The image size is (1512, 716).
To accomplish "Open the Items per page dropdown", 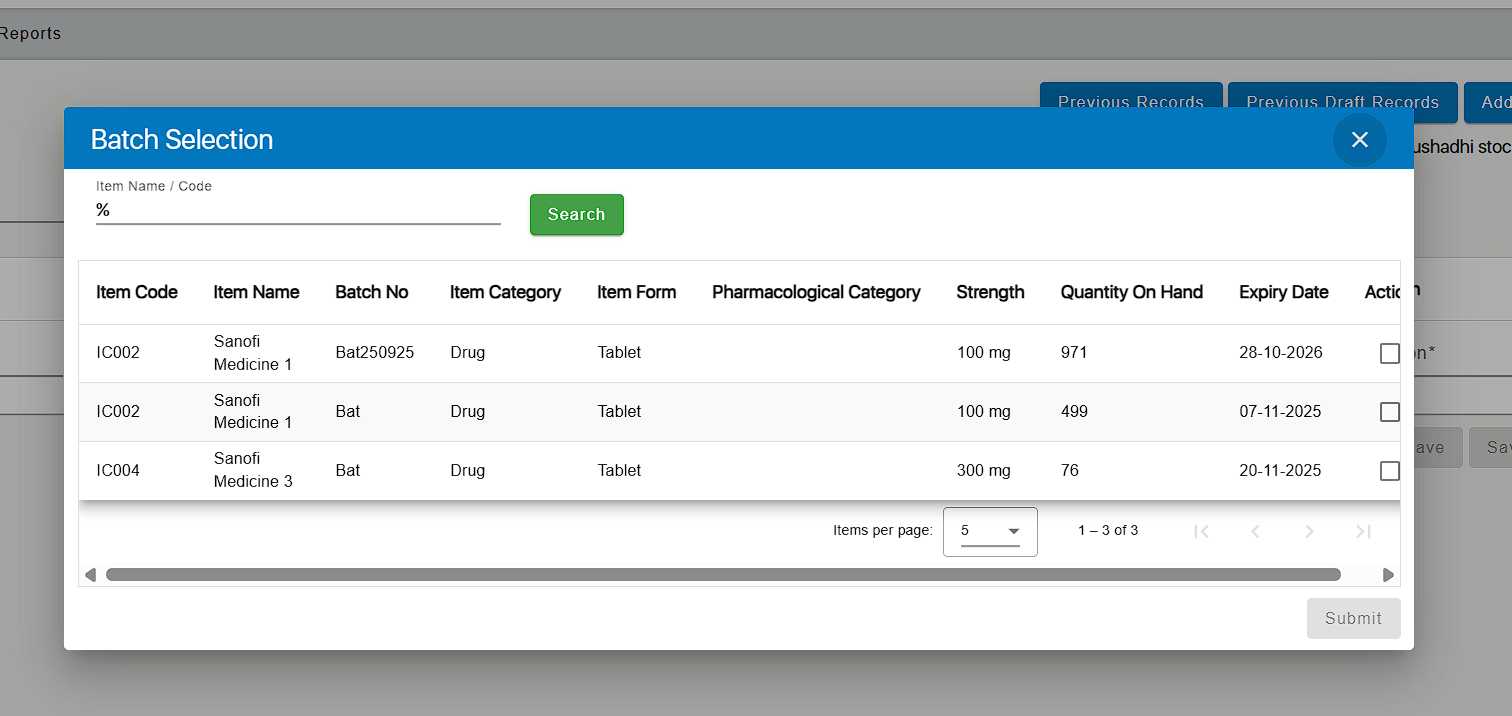I will [990, 531].
